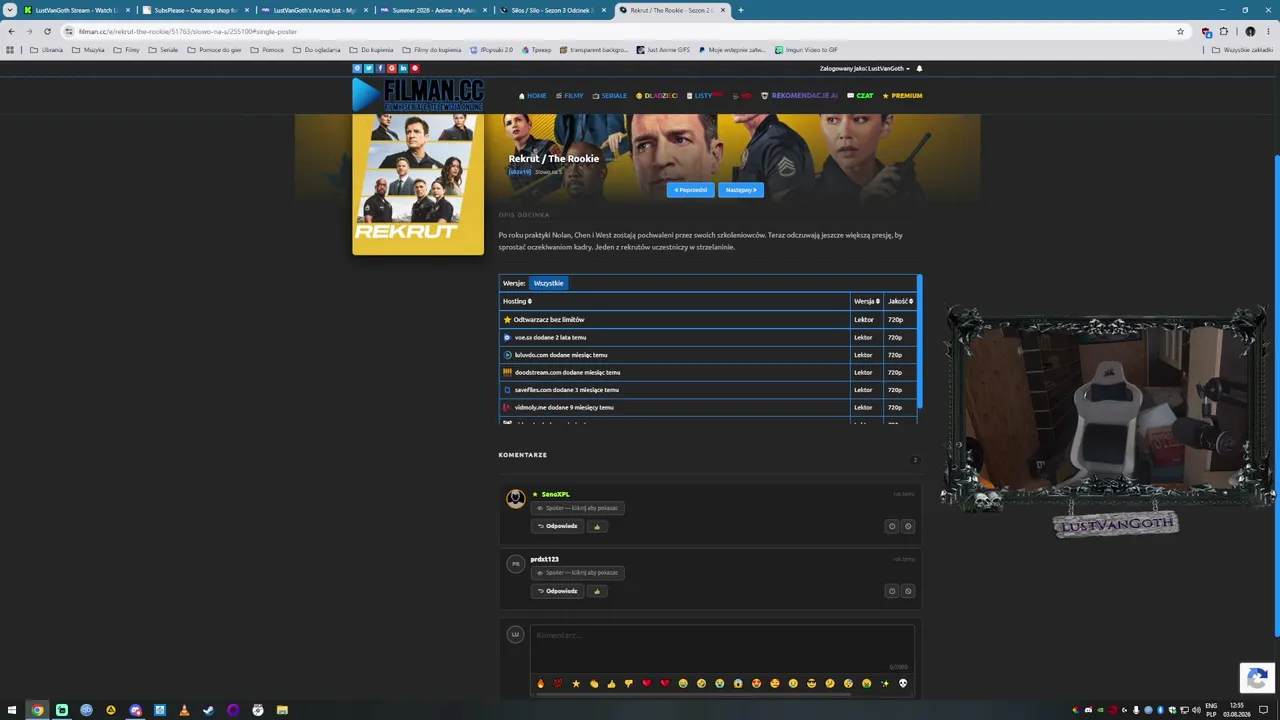
Task: Click the Rekrut series poster thumbnail
Action: 418,184
